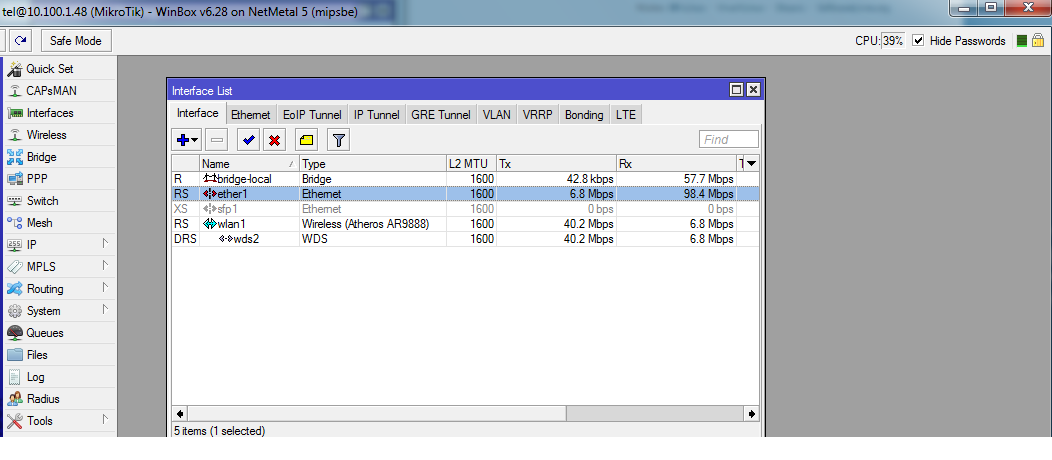Screen dimensions: 1052x460
Task: Expand the IP submenu
Action: (105, 245)
